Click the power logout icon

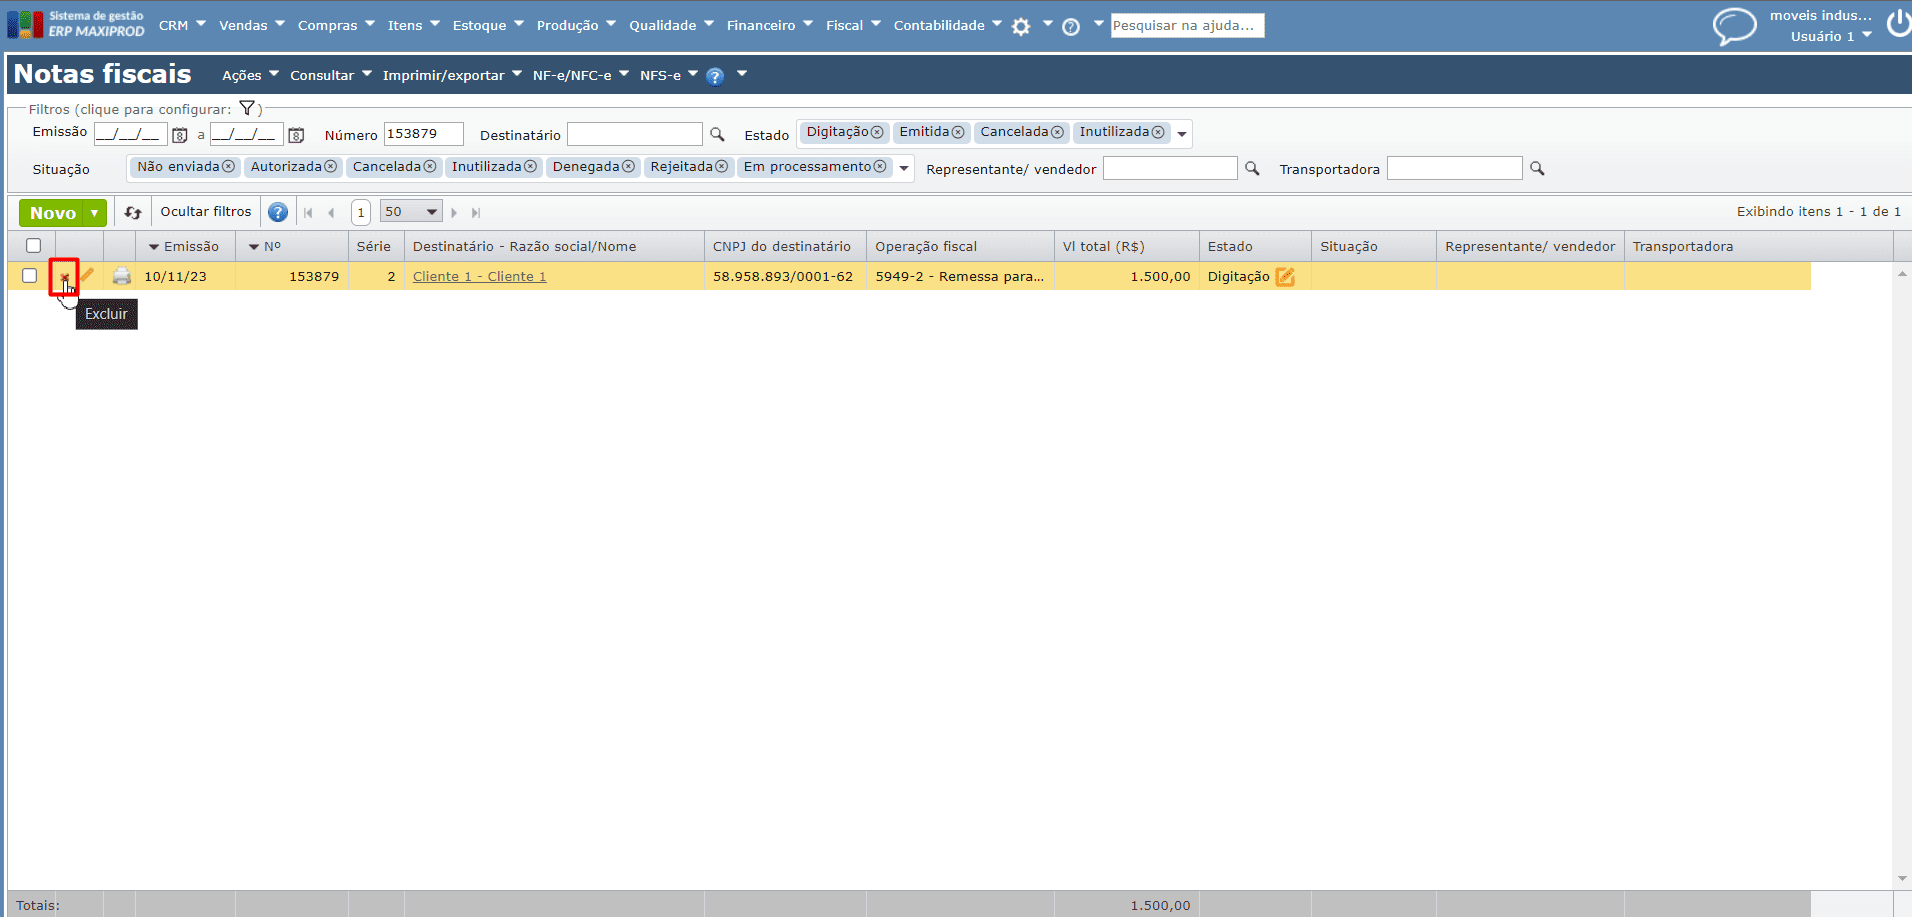pos(1899,23)
